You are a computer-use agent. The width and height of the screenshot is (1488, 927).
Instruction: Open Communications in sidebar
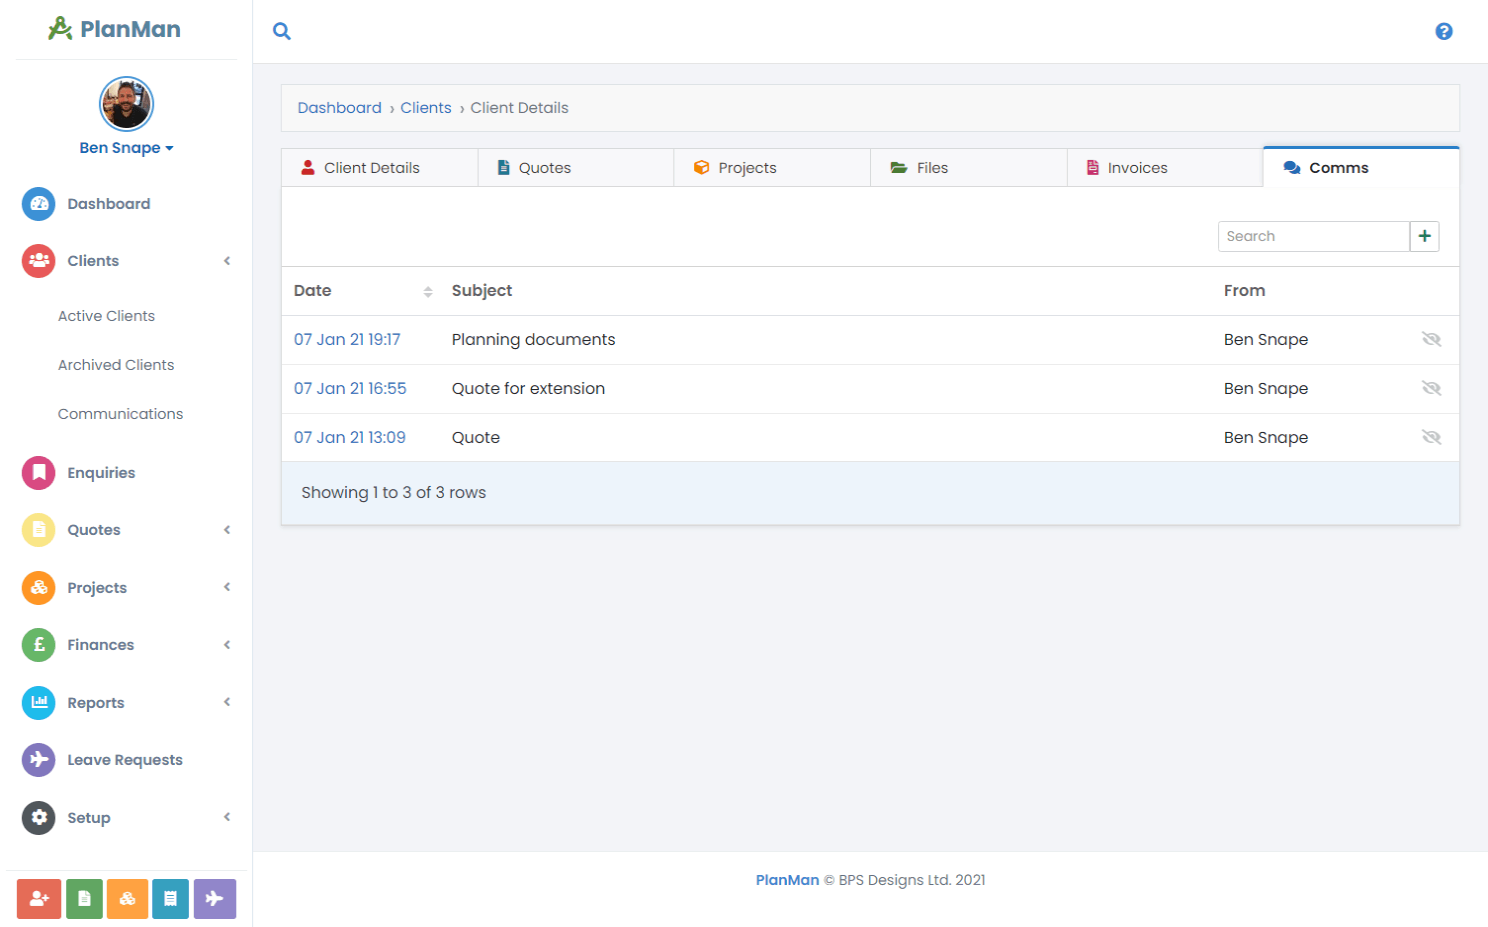120,414
